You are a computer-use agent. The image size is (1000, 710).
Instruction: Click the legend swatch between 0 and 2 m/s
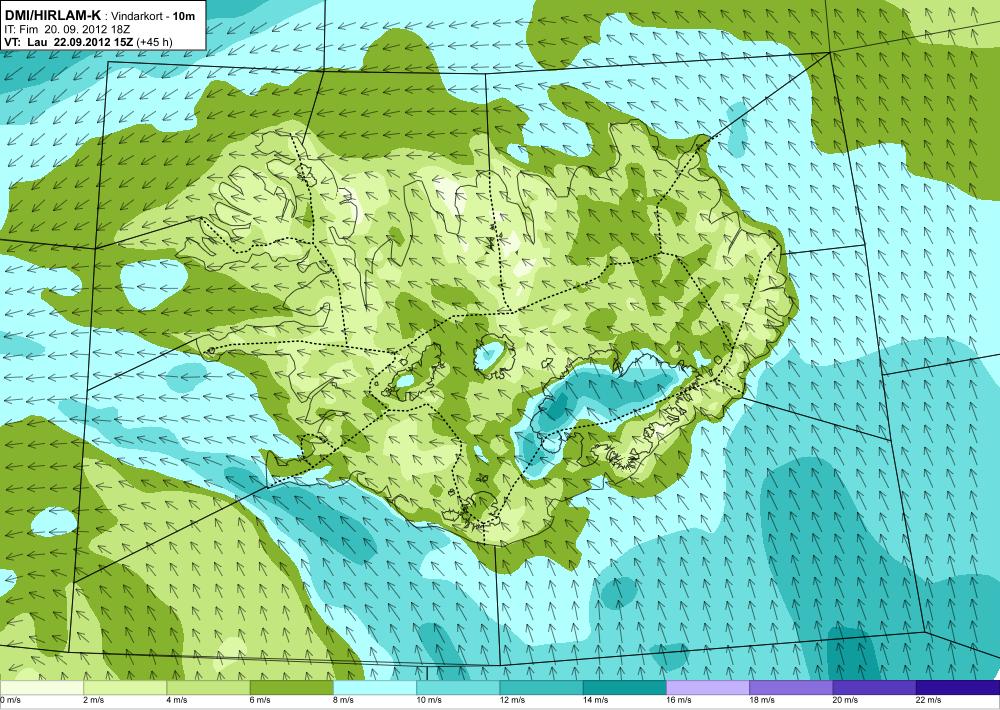[41, 688]
